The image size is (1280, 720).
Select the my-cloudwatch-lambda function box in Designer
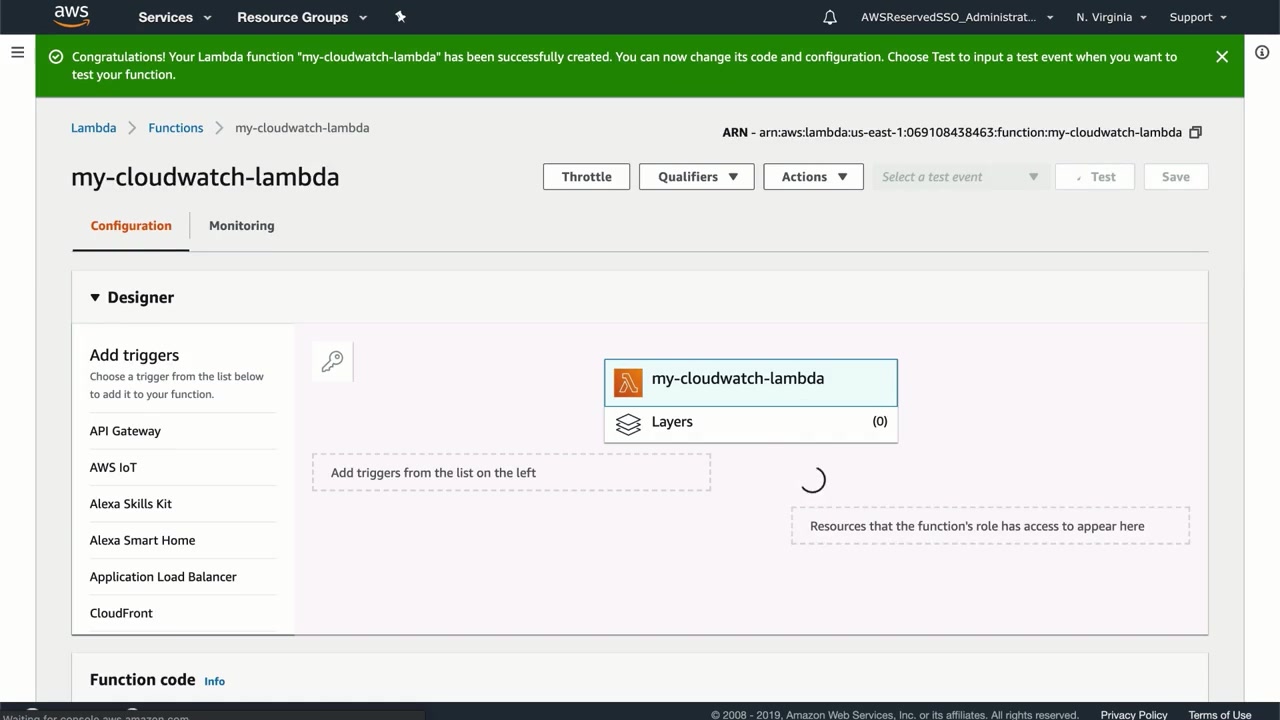751,383
